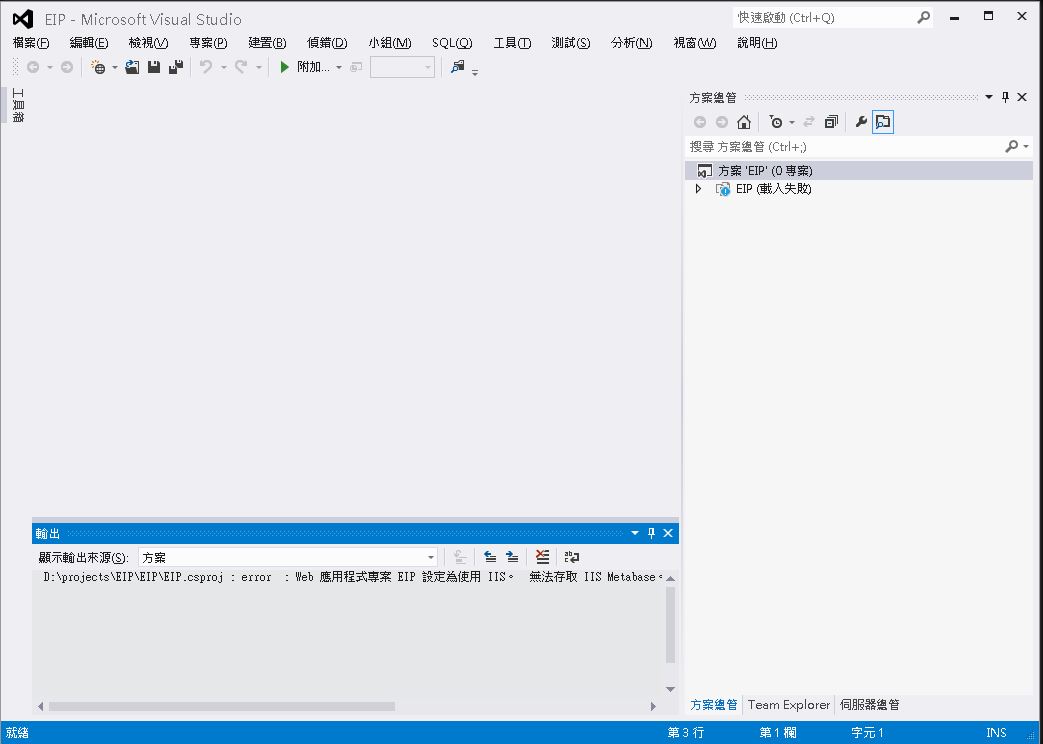Screen dimensions: 1043x744
Task: Clear the output window using the clear icon
Action: point(542,557)
